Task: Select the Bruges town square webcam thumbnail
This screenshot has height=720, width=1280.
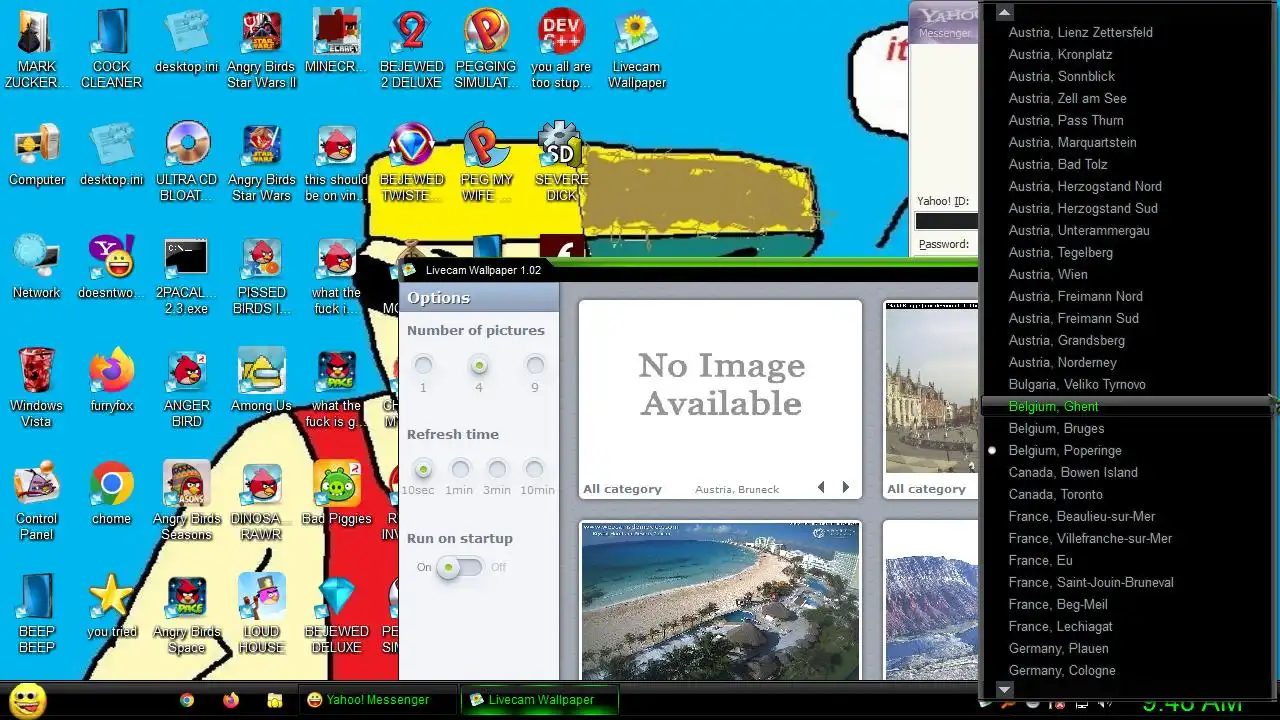Action: tap(931, 389)
